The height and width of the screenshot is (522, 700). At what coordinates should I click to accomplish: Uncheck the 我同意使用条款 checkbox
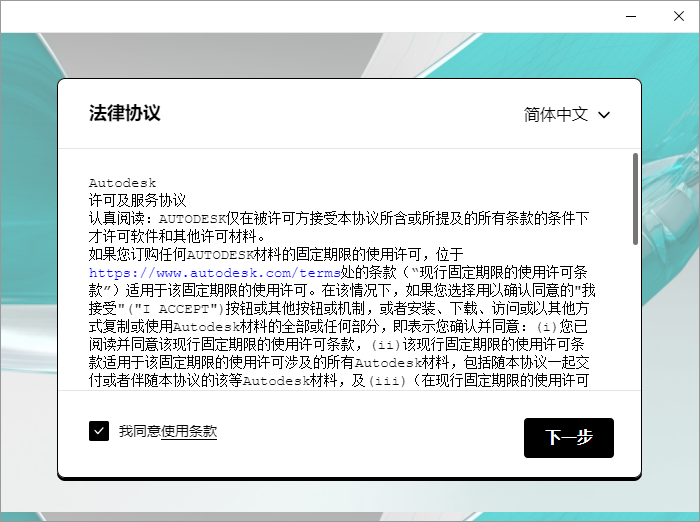tap(99, 431)
